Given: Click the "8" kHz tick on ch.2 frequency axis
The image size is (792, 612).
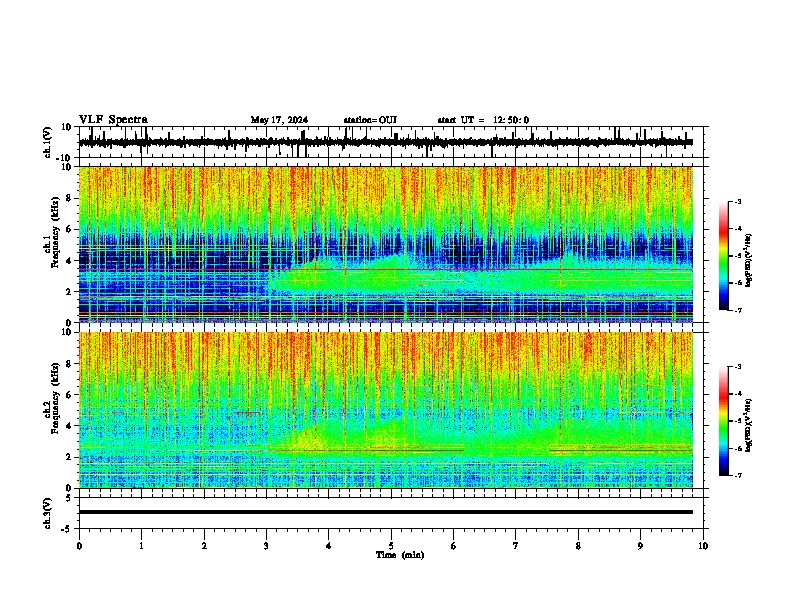Looking at the screenshot, I should tap(69, 364).
